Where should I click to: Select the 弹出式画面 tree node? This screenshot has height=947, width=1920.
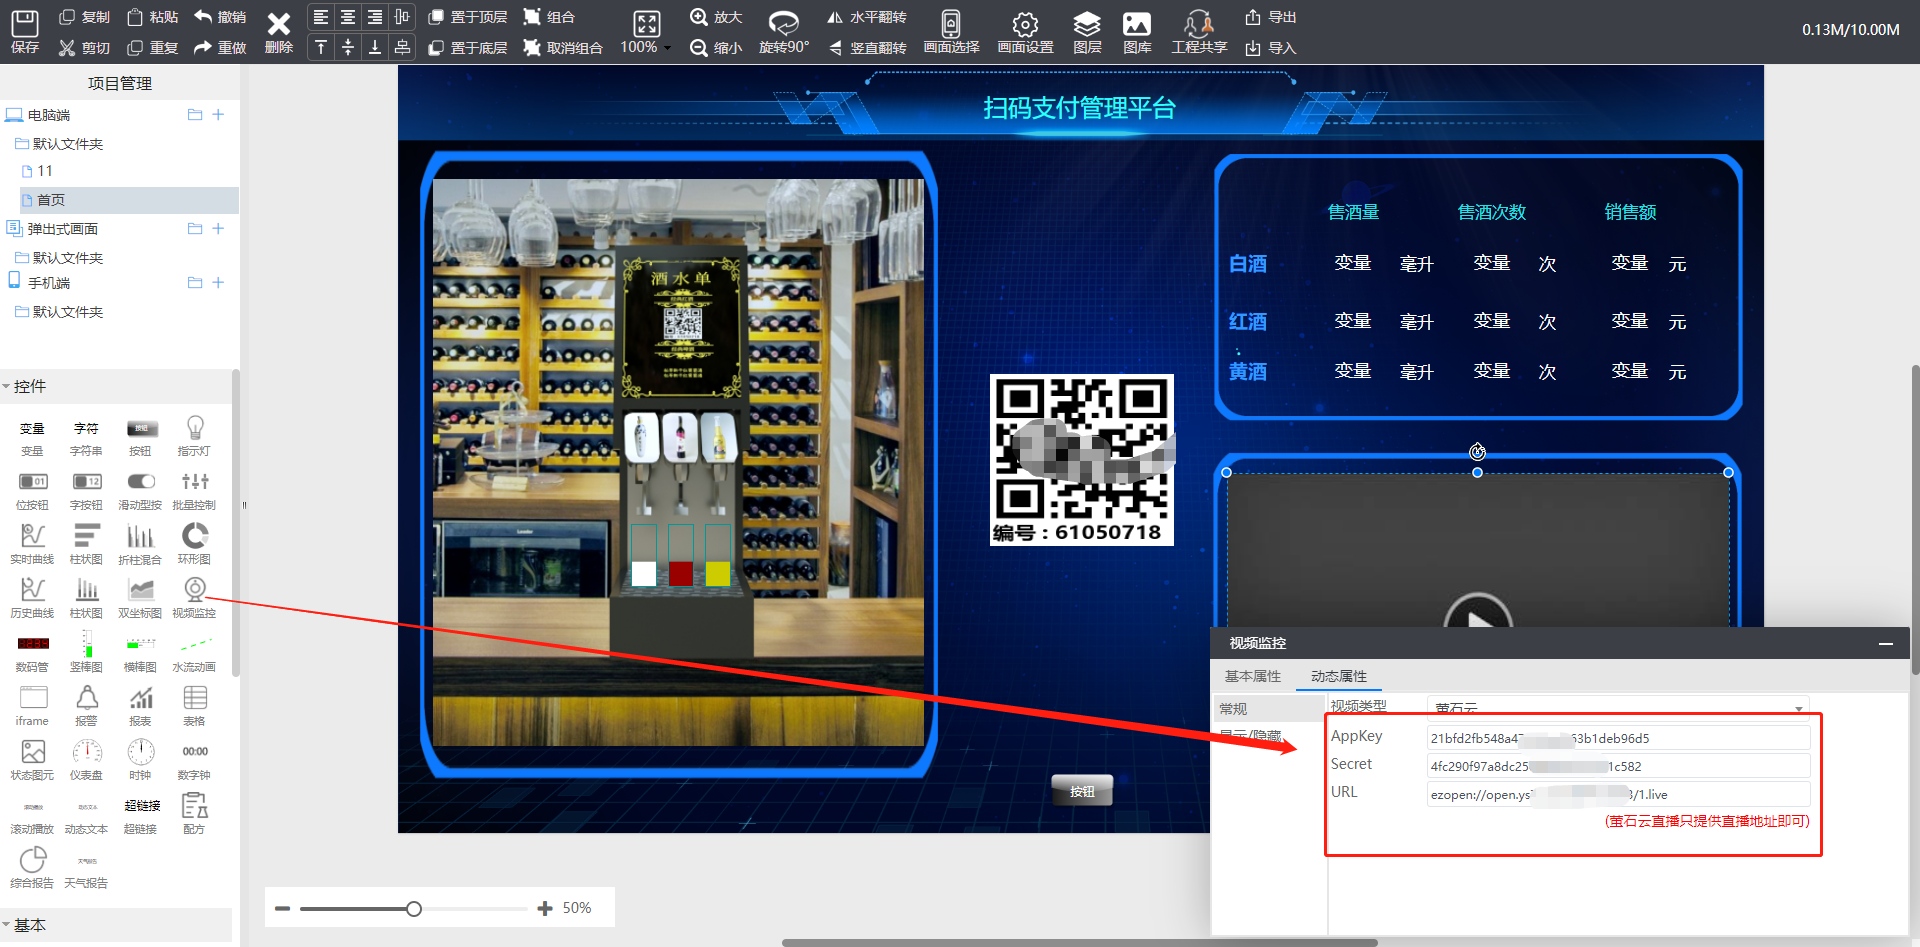pos(62,229)
